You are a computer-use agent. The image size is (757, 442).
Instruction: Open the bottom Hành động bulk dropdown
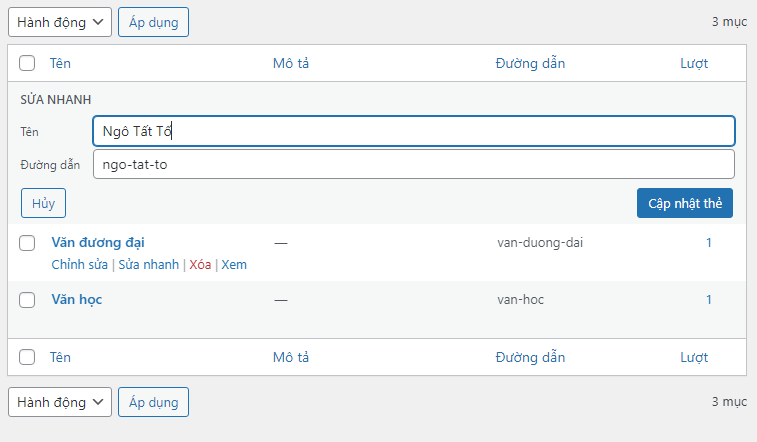(60, 402)
